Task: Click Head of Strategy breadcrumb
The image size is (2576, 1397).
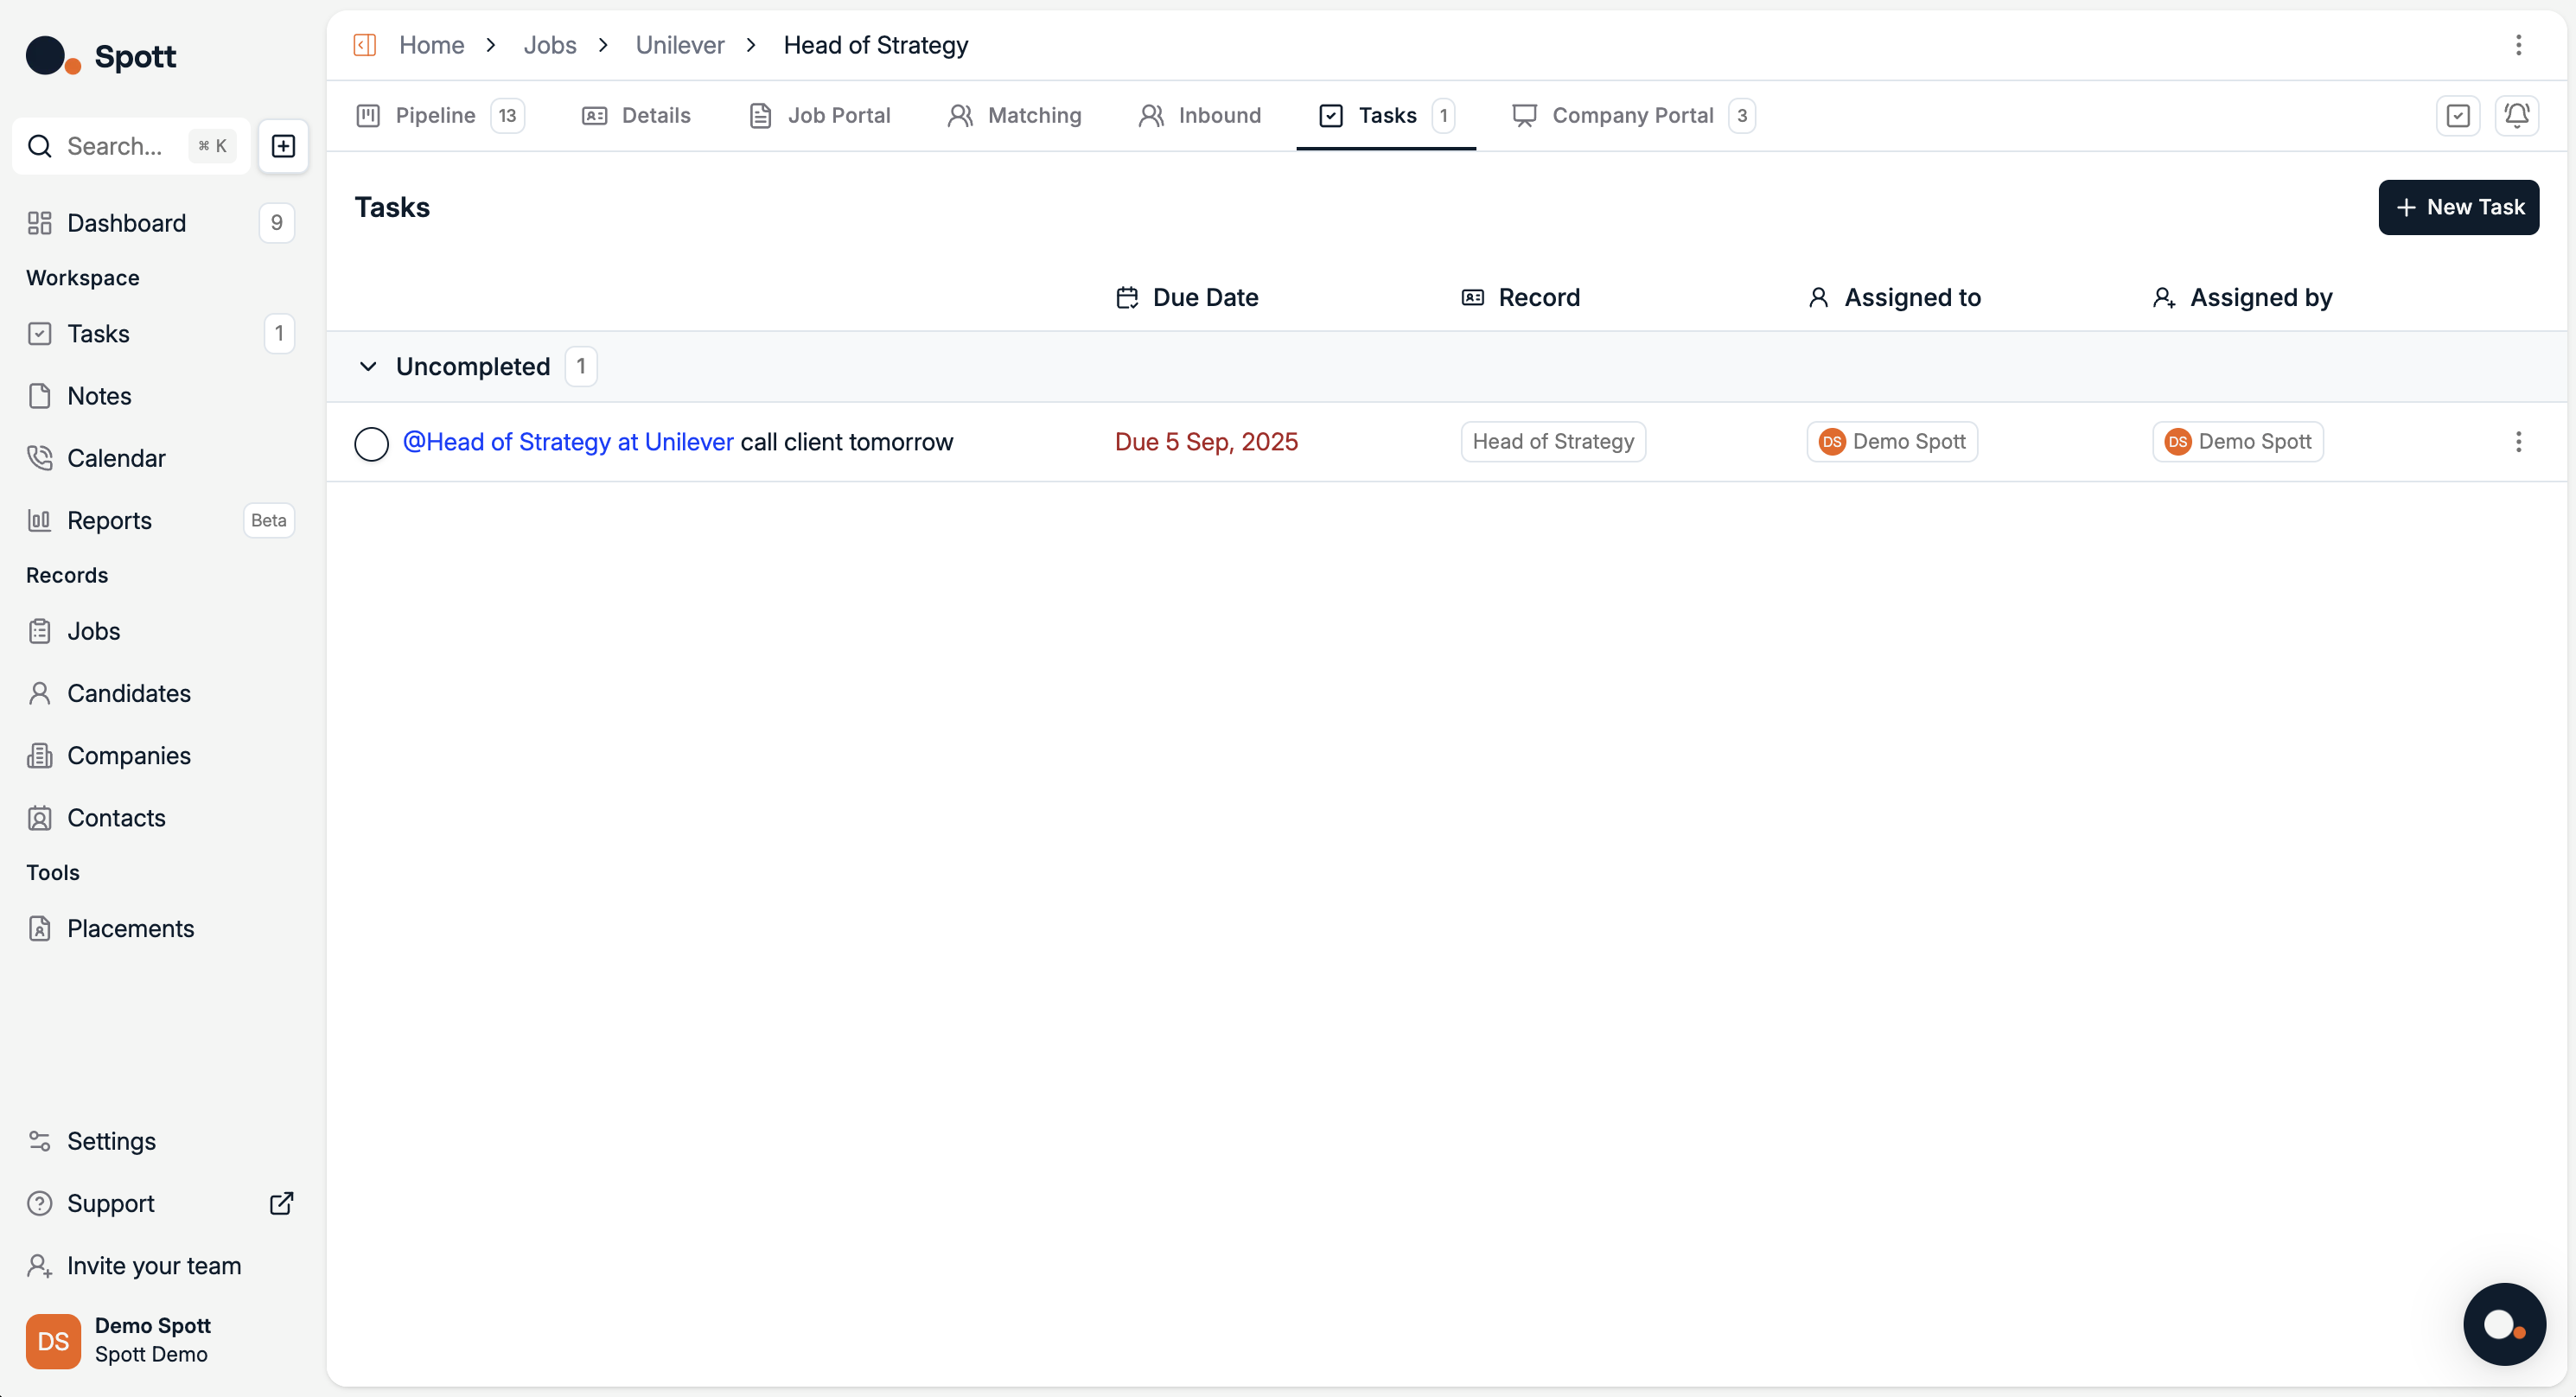Action: (x=876, y=45)
